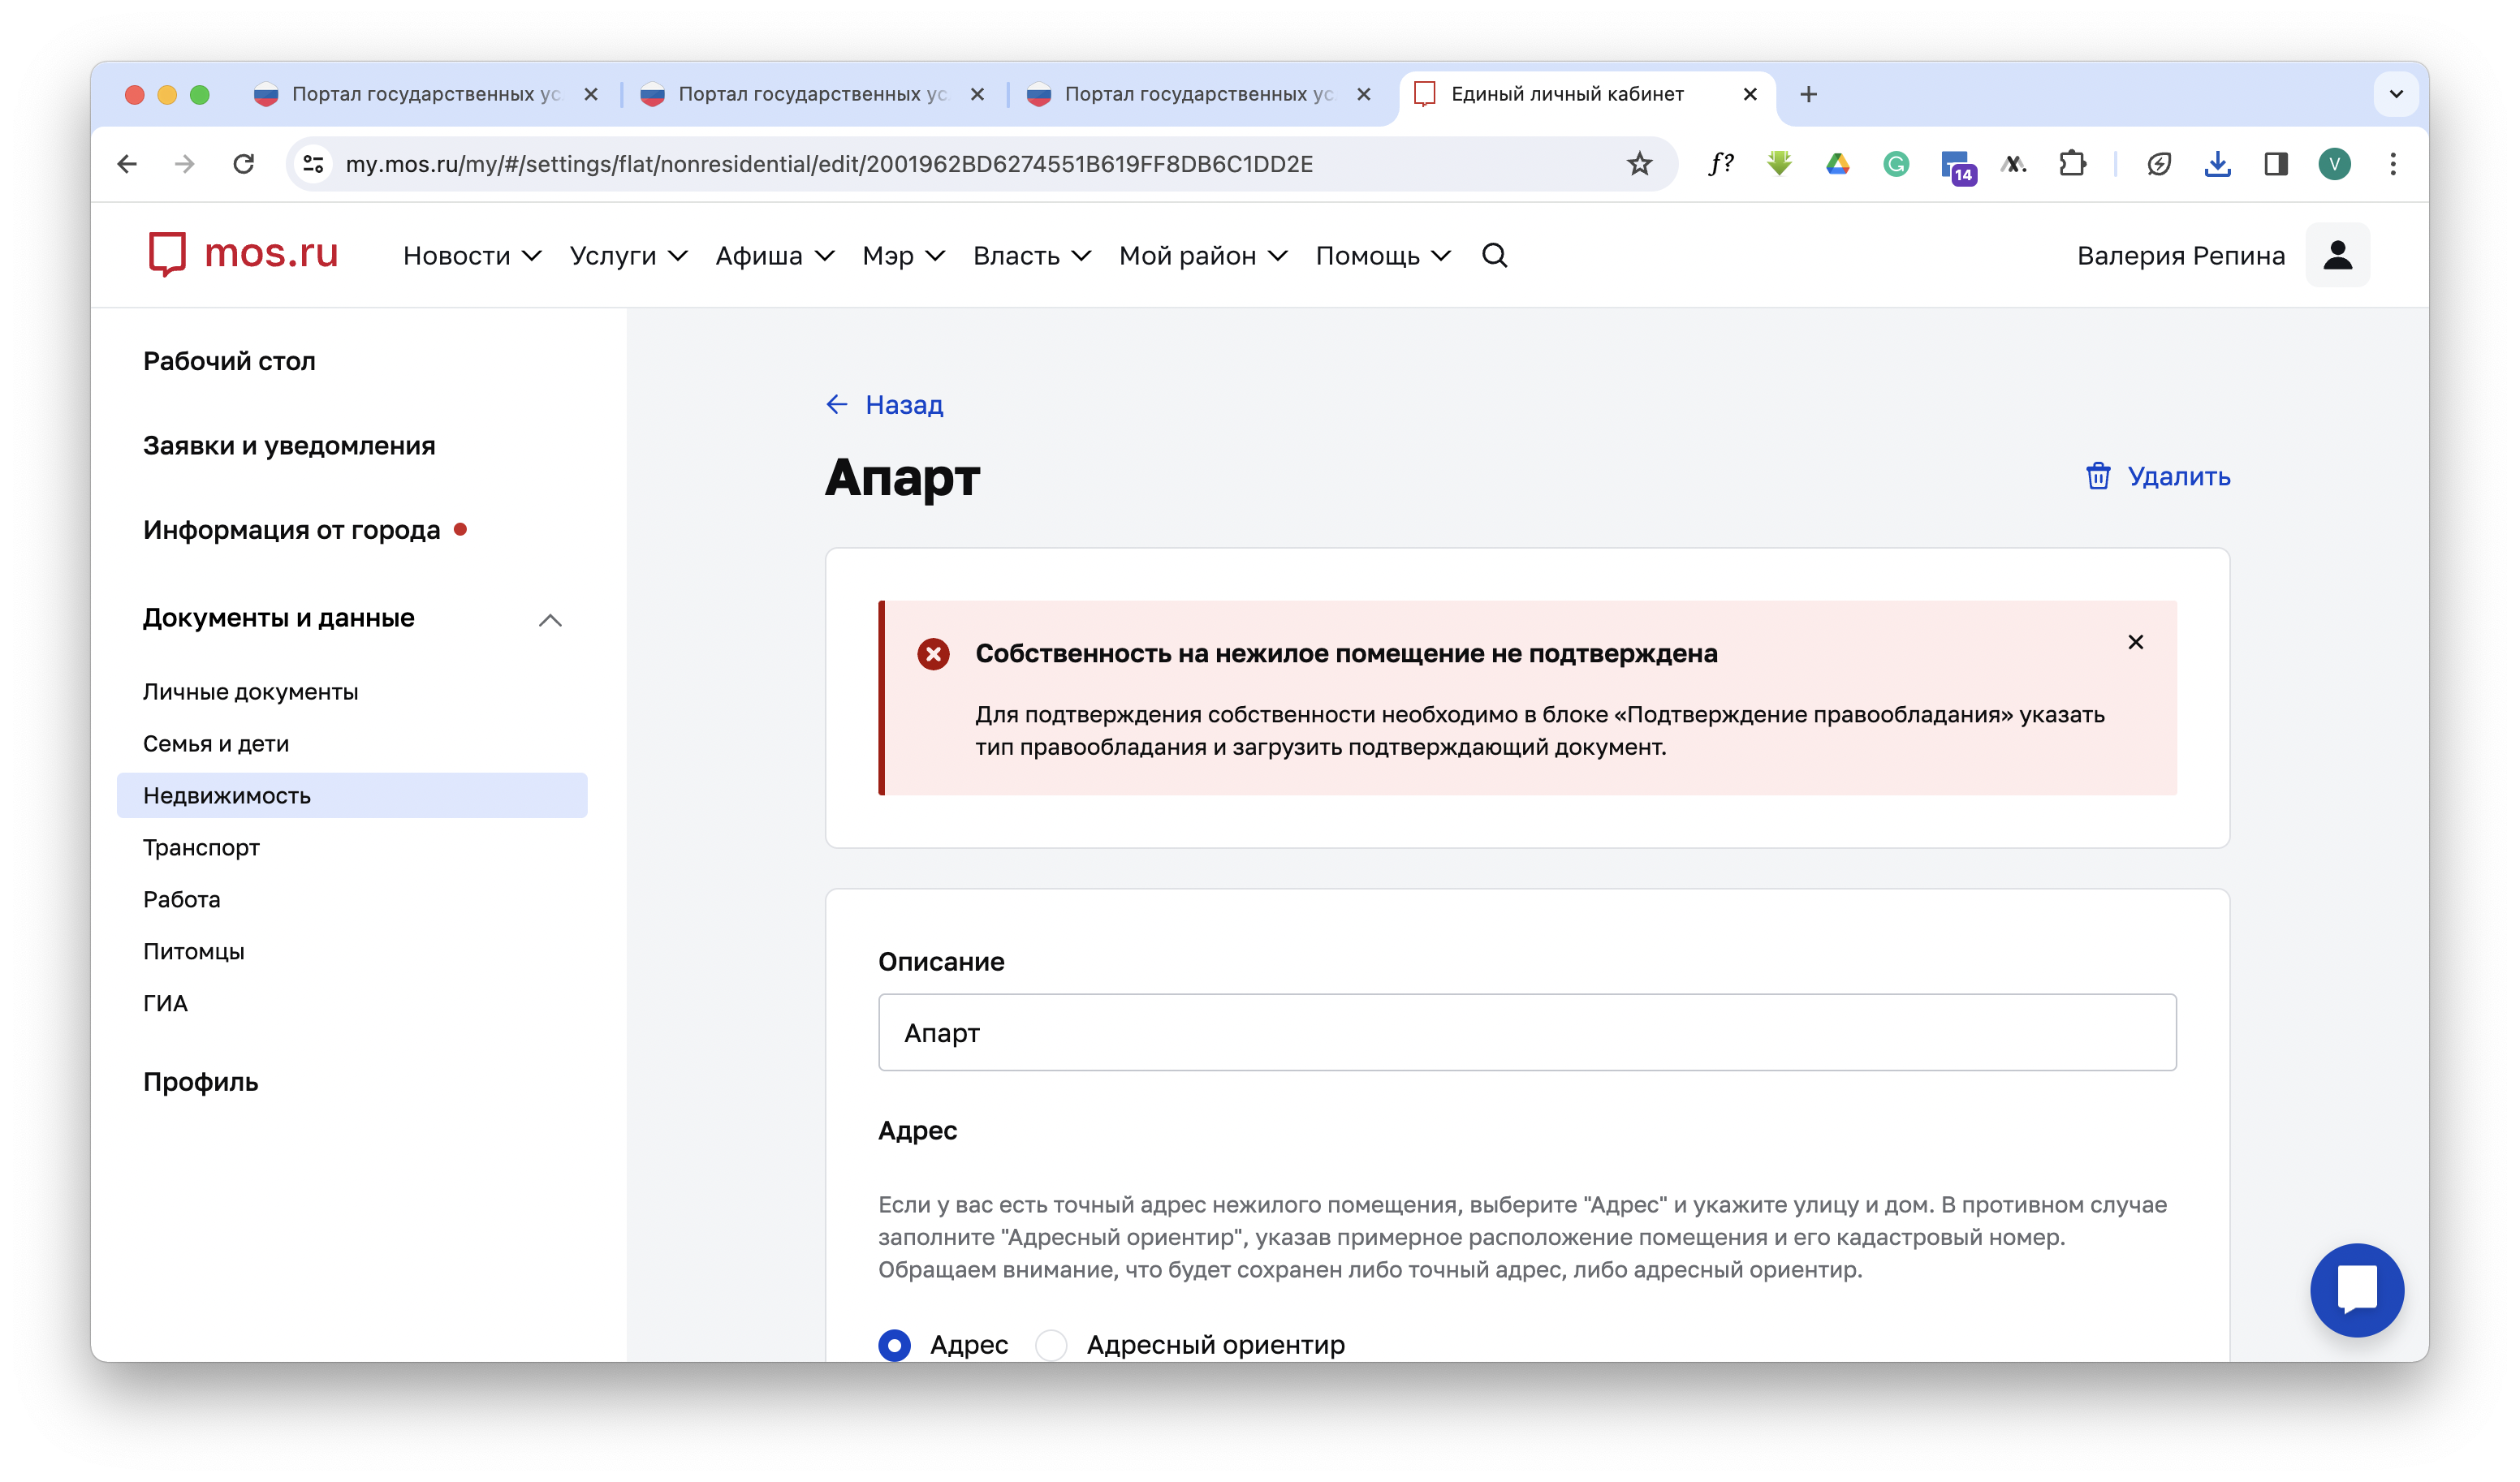This screenshot has height=1482, width=2520.
Task: Expand the Власть dropdown menu
Action: [x=1031, y=256]
